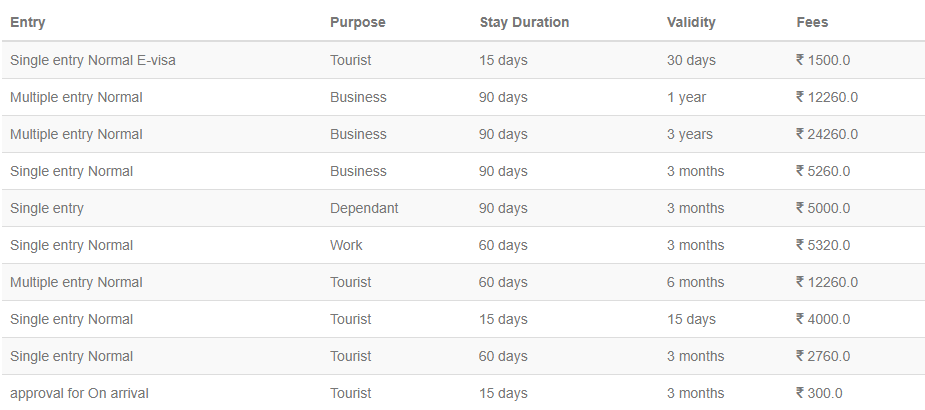
Task: Select the 30 days validity cell
Action: click(691, 60)
